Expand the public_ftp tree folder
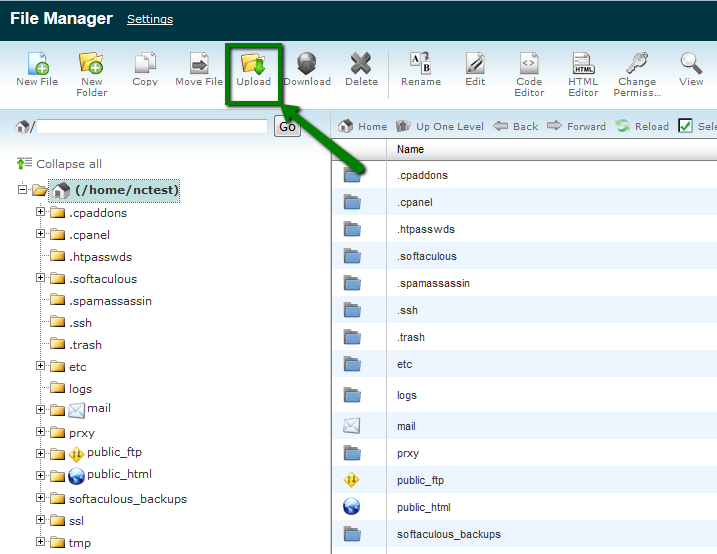This screenshot has height=554, width=717. pyautogui.click(x=40, y=453)
